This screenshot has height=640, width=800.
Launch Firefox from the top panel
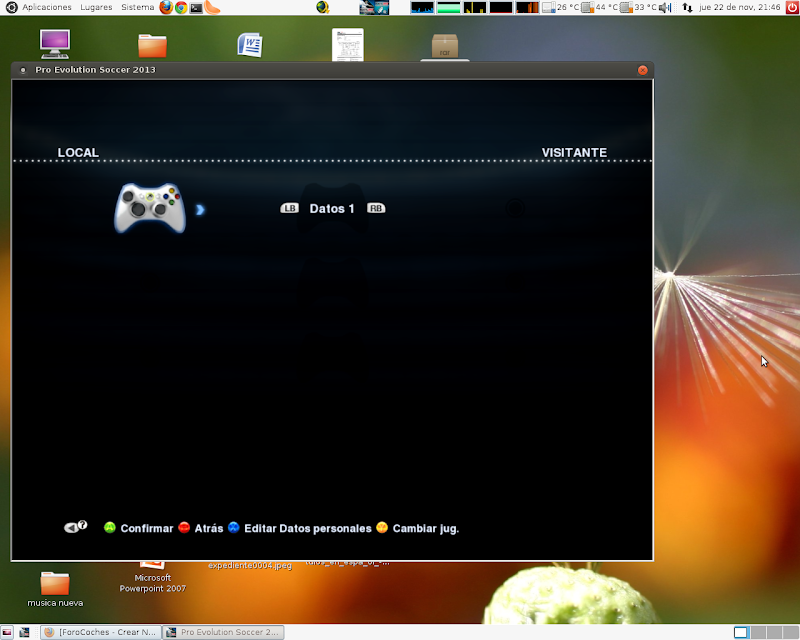pyautogui.click(x=166, y=7)
